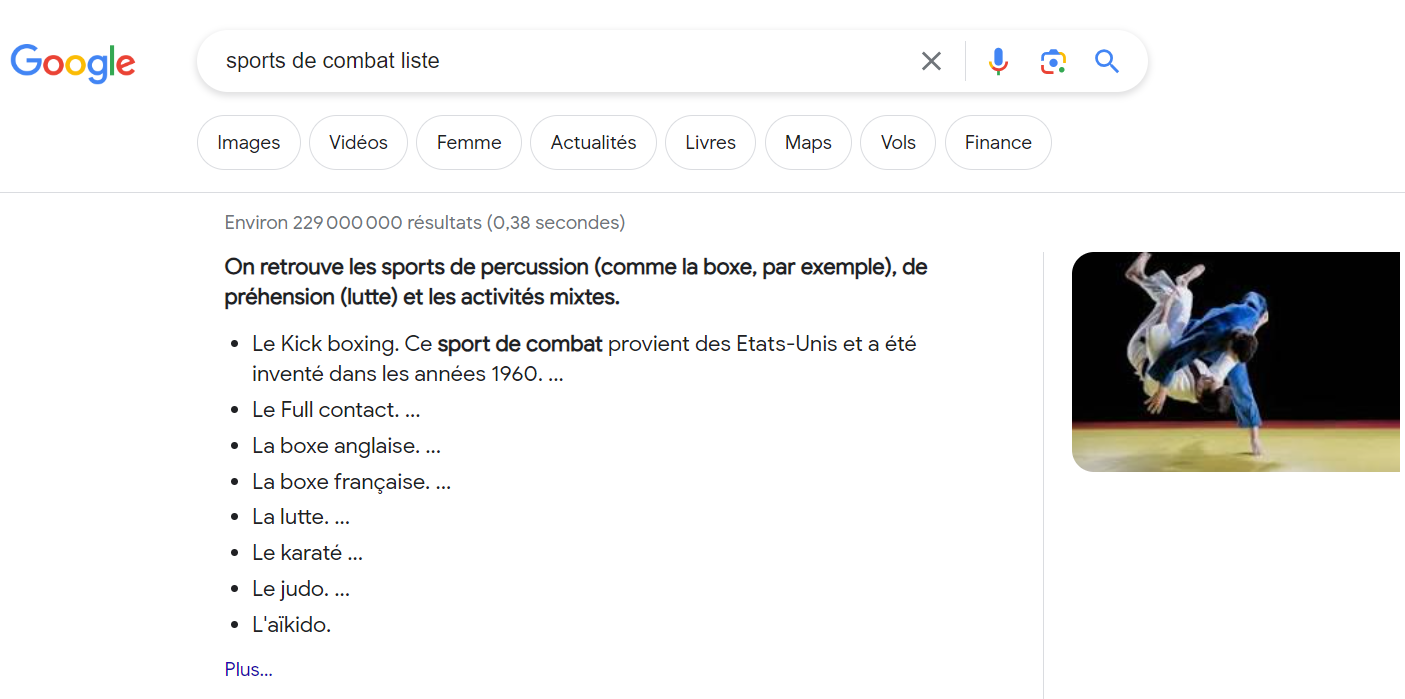The image size is (1405, 699).
Task: Open the Vols flights filter
Action: coord(897,142)
